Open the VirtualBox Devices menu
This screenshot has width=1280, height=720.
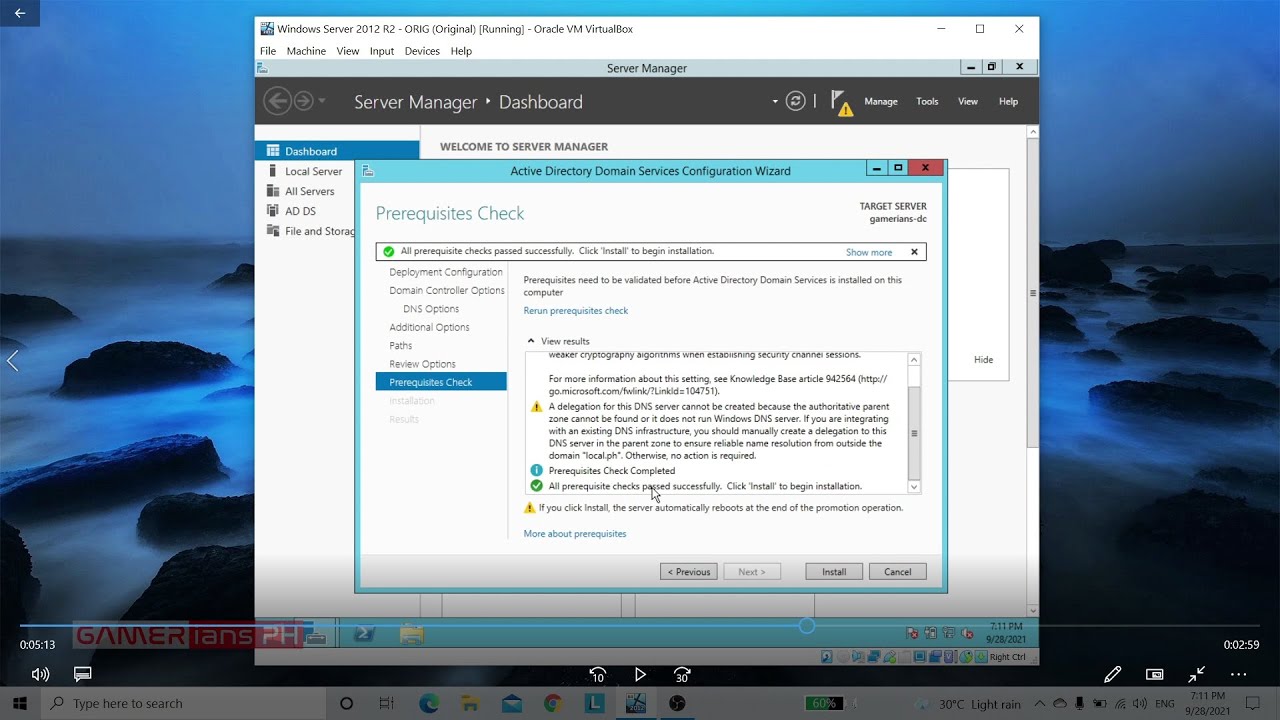[x=422, y=51]
